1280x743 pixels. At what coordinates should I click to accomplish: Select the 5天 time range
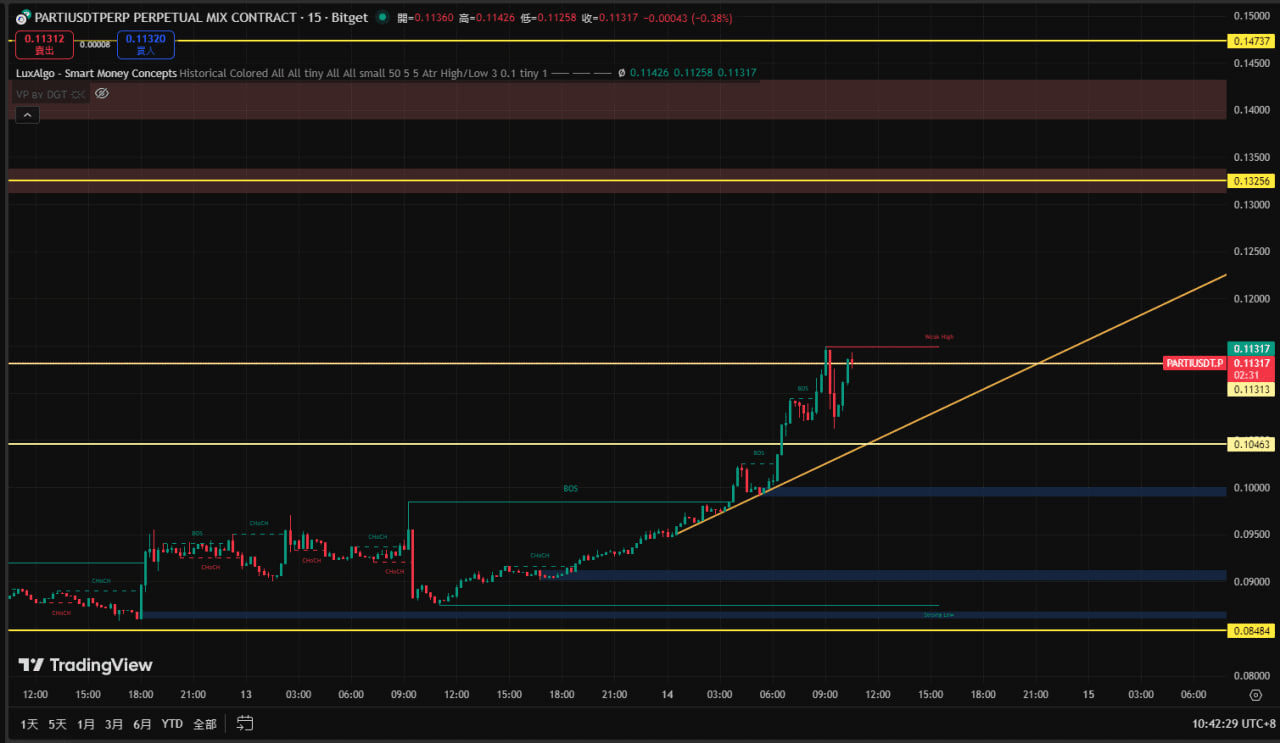coord(58,723)
